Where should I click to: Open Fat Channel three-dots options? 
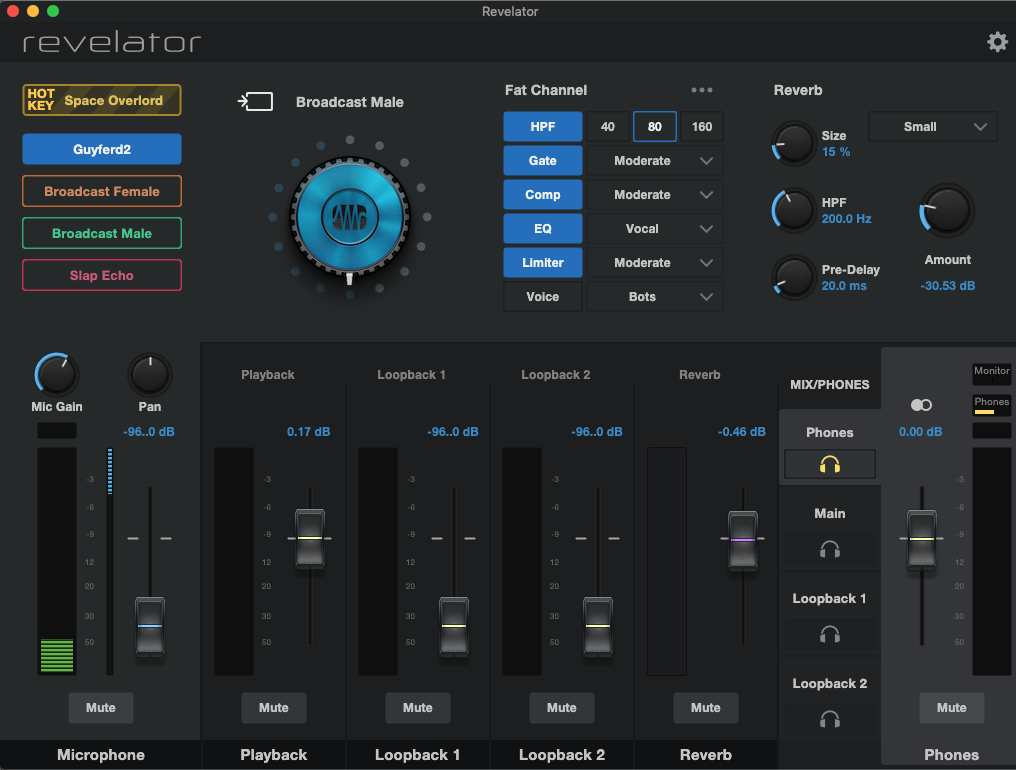pos(702,90)
